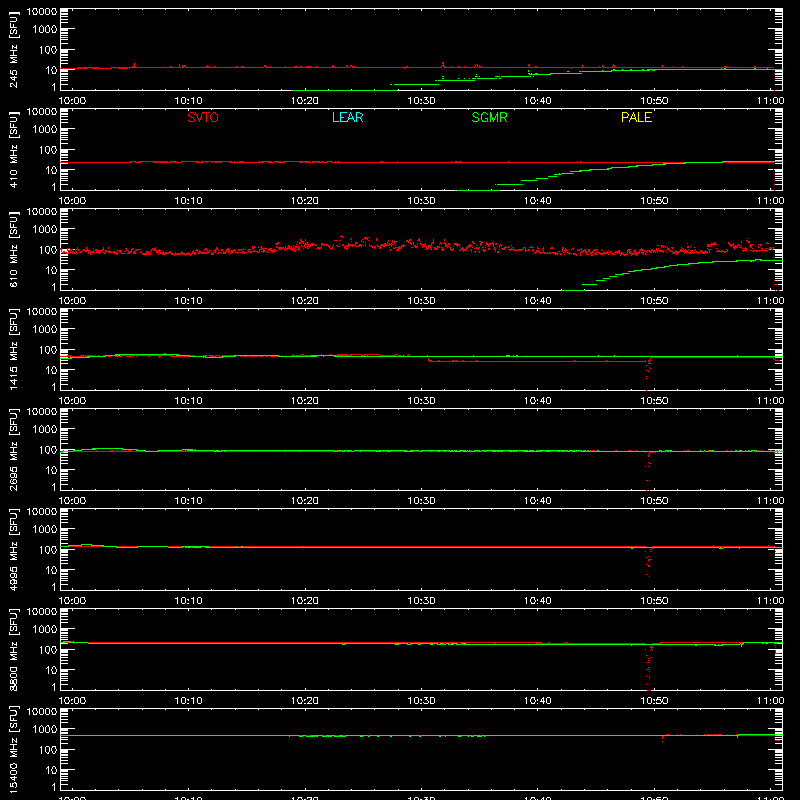Click the 11:00 time label under 4995 MHz plot

pos(770,601)
